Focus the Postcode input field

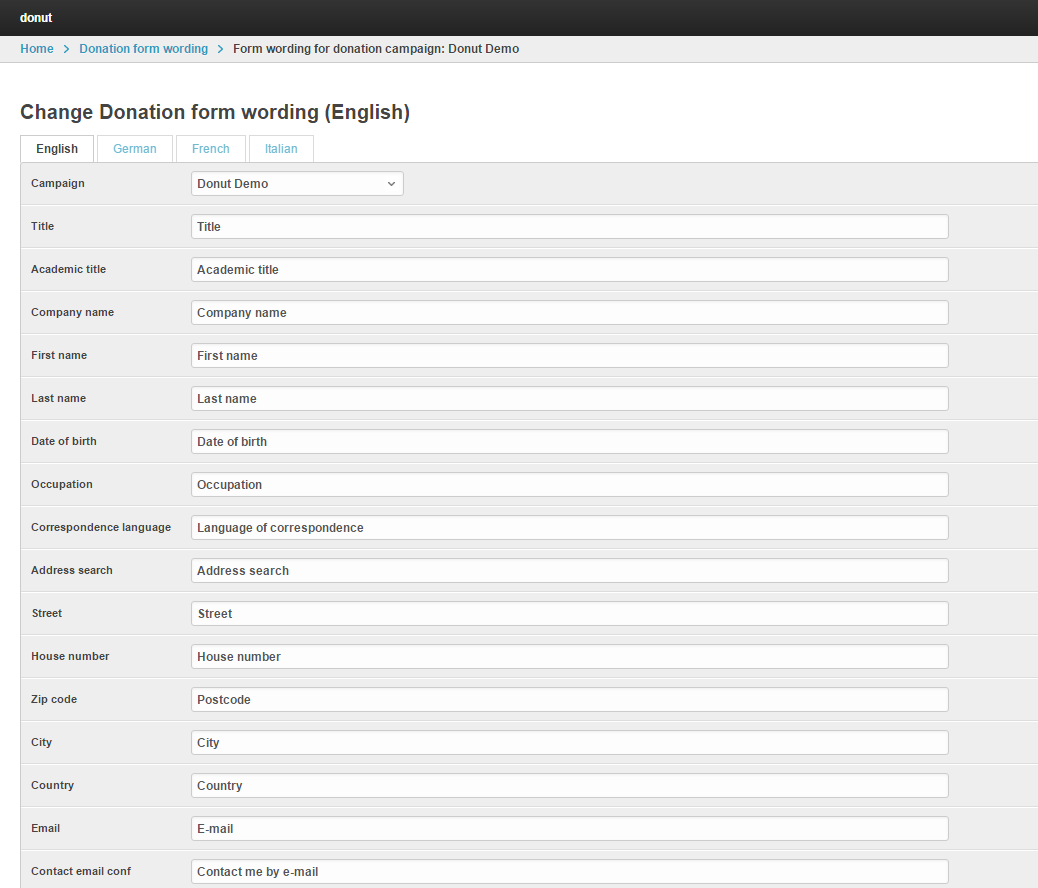tap(569, 699)
